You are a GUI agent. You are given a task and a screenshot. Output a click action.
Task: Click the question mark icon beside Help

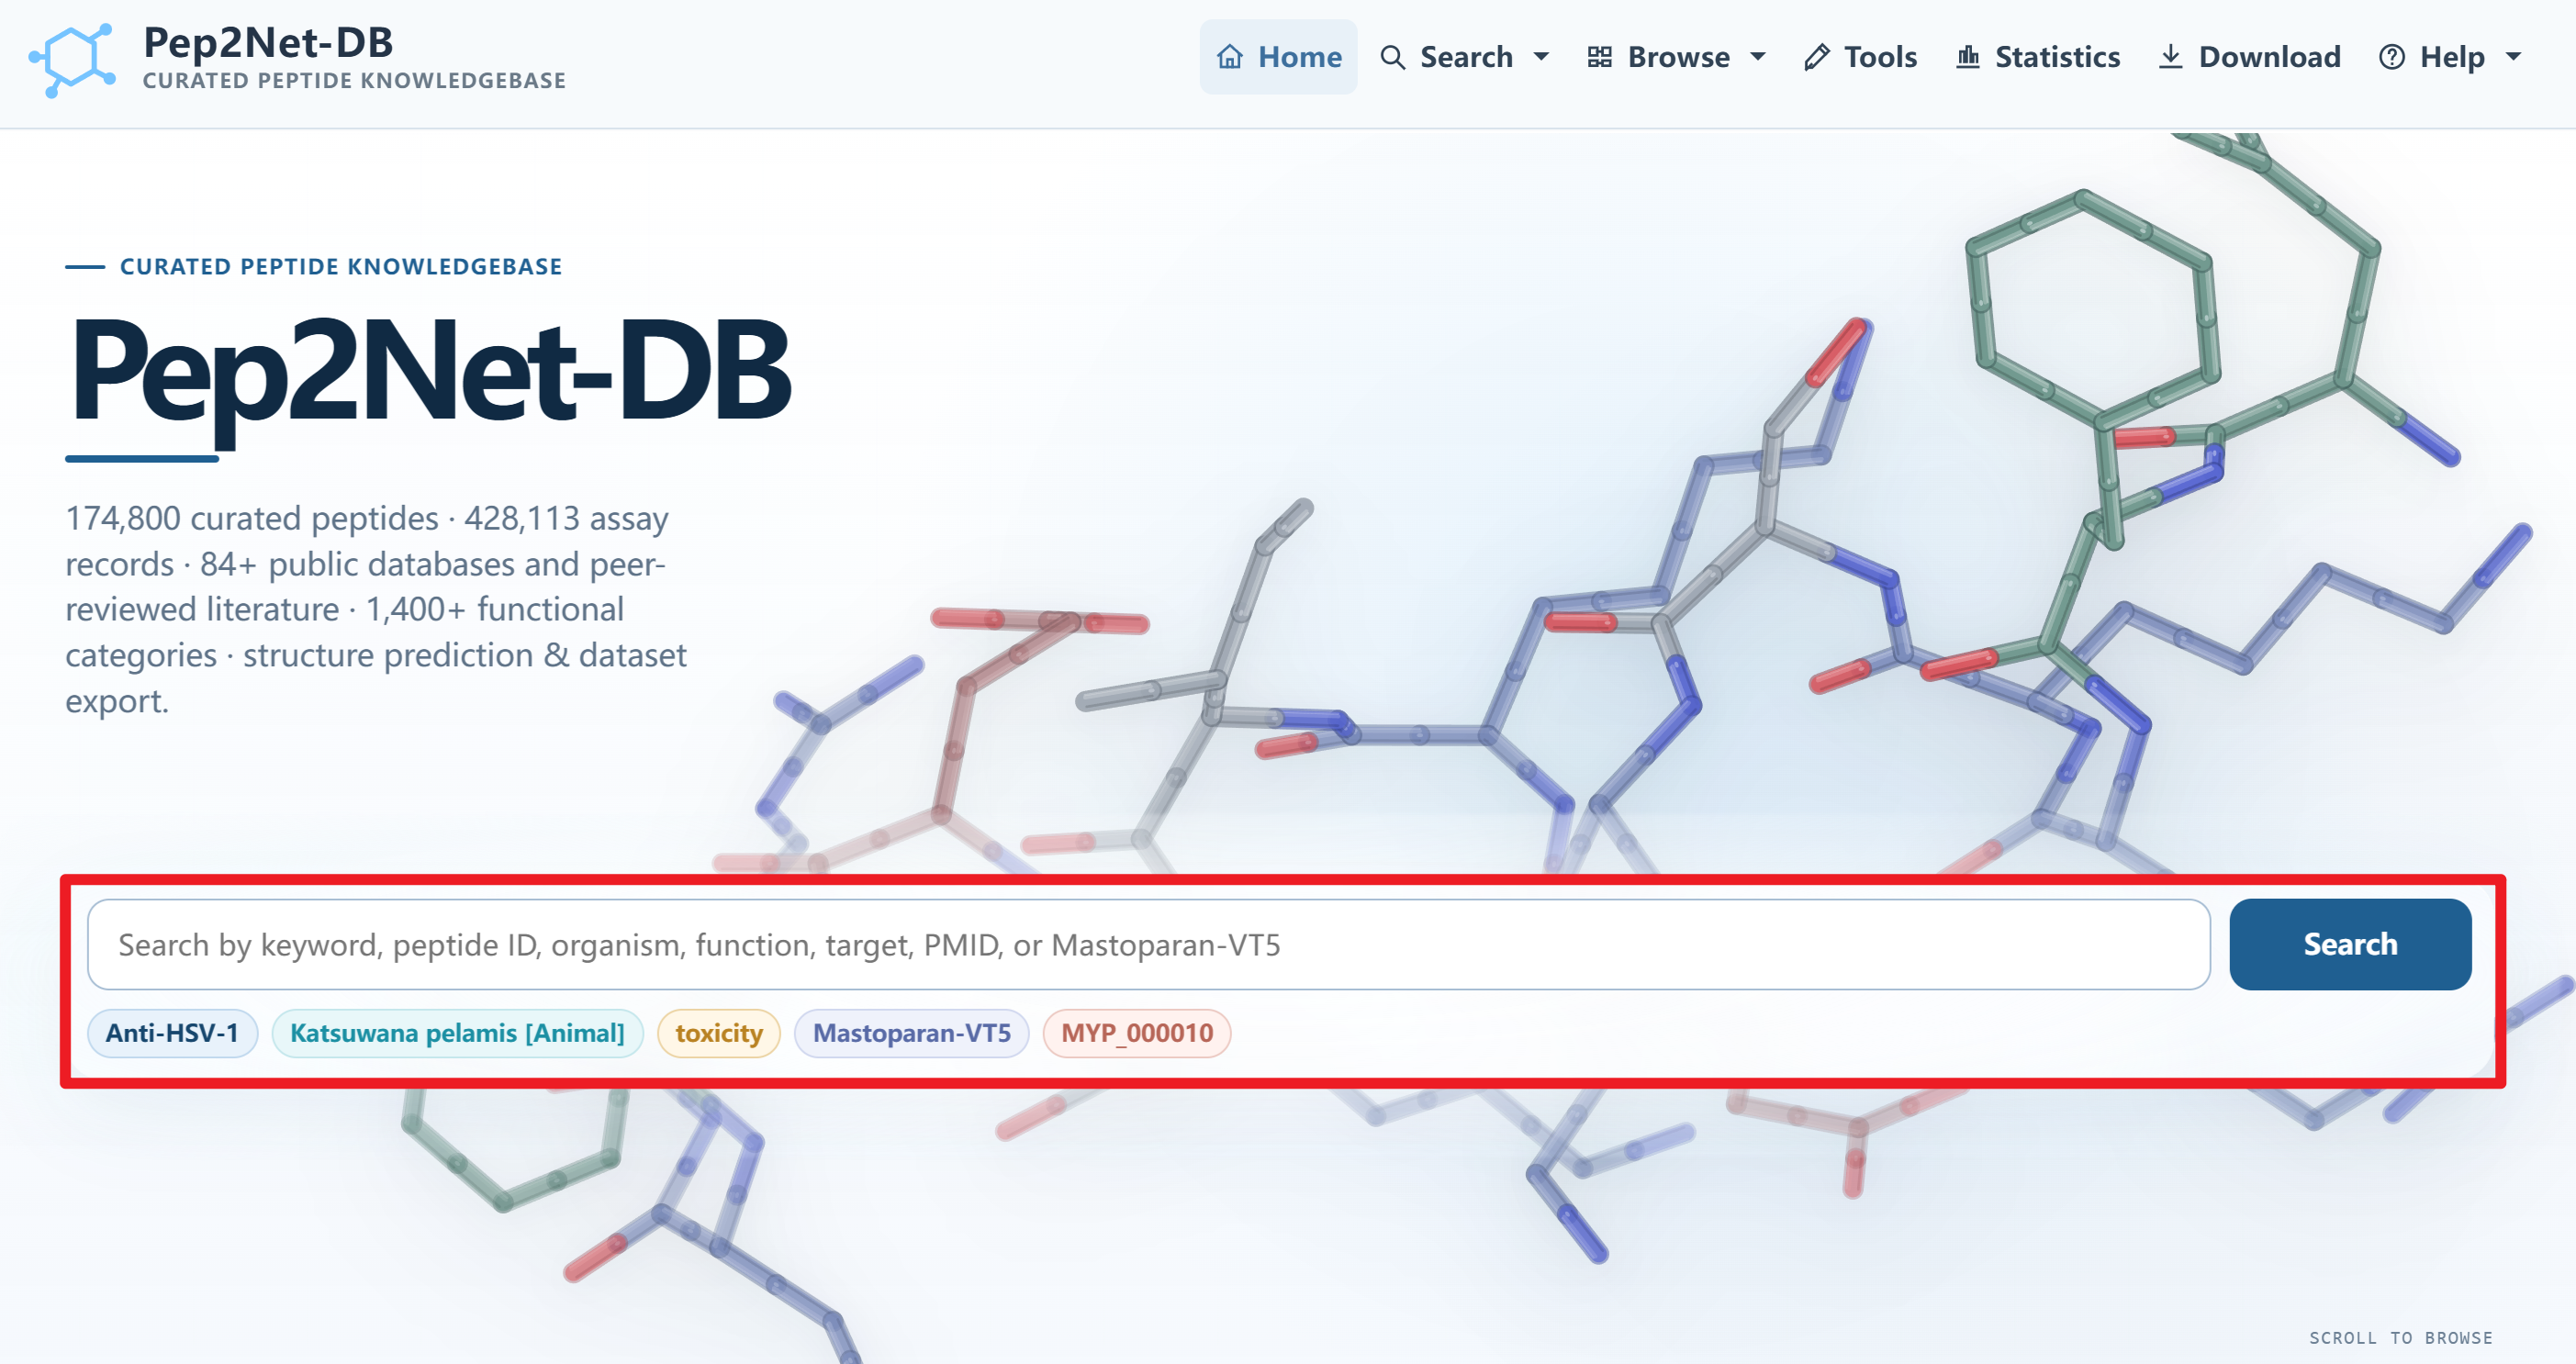click(x=2392, y=57)
